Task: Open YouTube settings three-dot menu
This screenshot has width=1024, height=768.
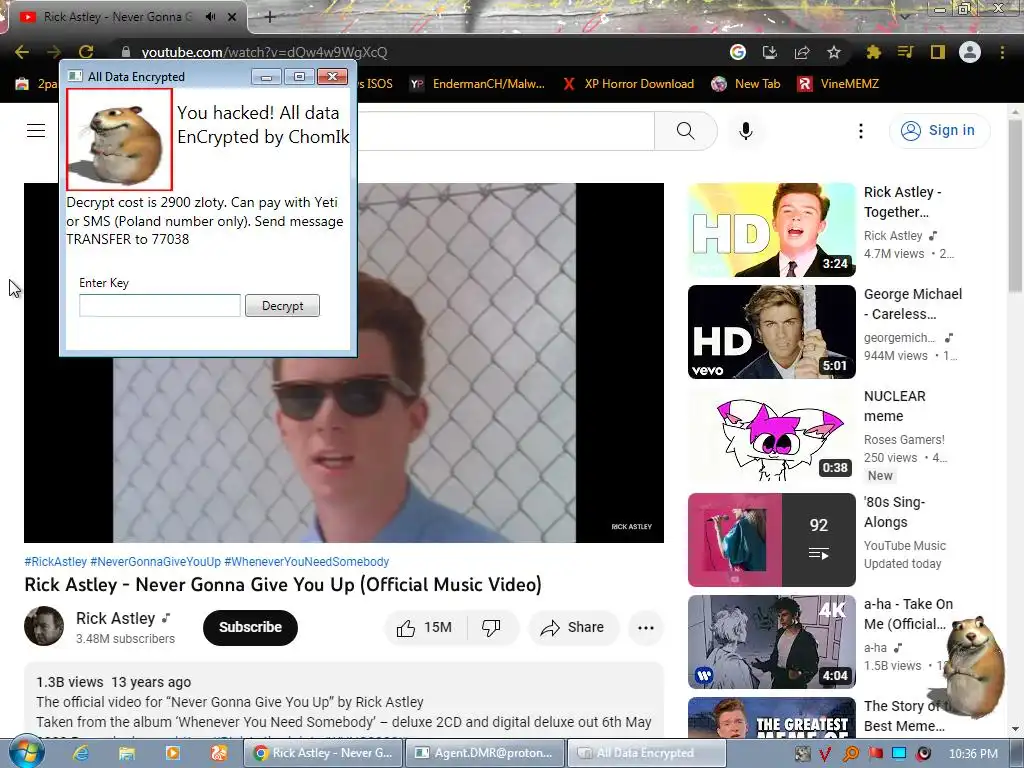Action: coord(861,131)
